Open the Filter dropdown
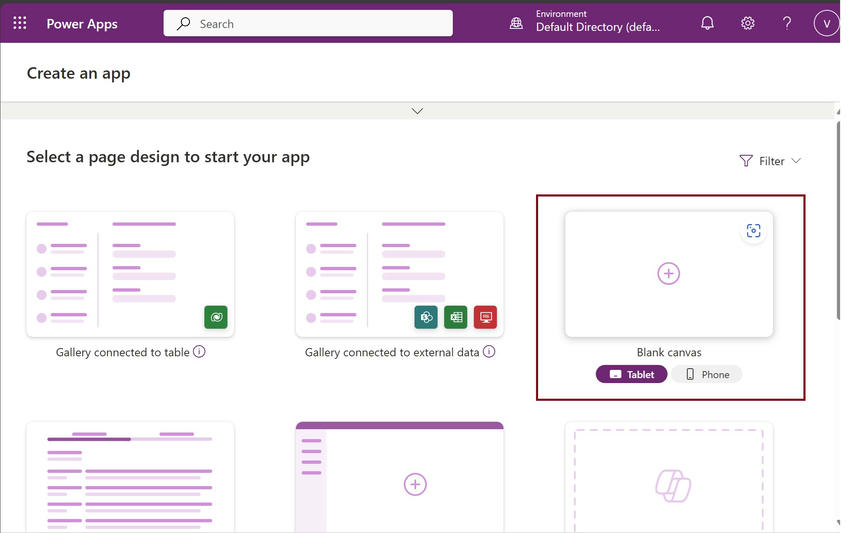Image resolution: width=850 pixels, height=533 pixels. click(770, 161)
